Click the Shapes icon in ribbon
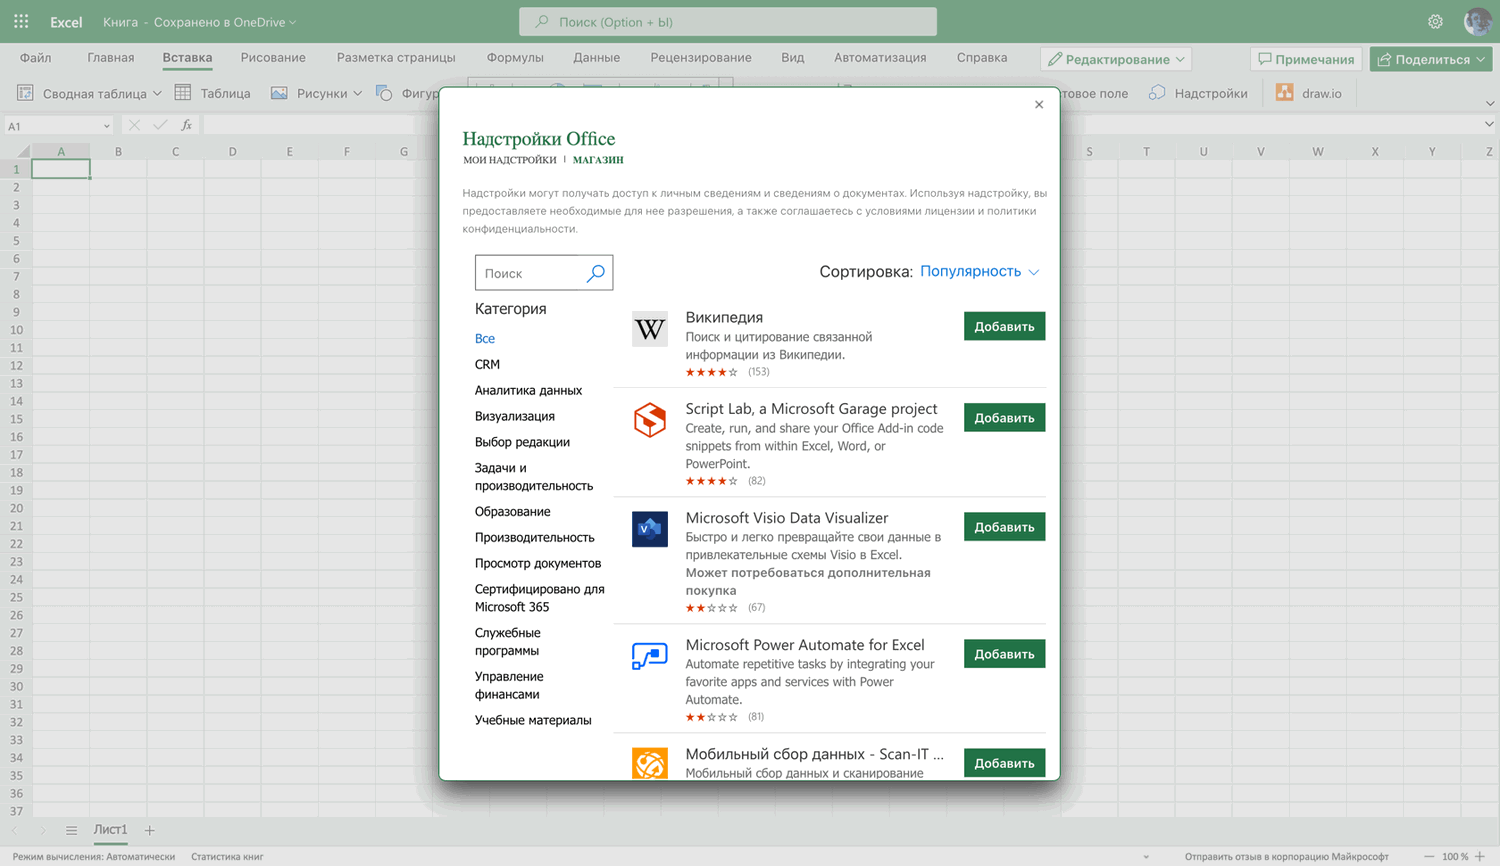This screenshot has height=866, width=1500. point(384,93)
